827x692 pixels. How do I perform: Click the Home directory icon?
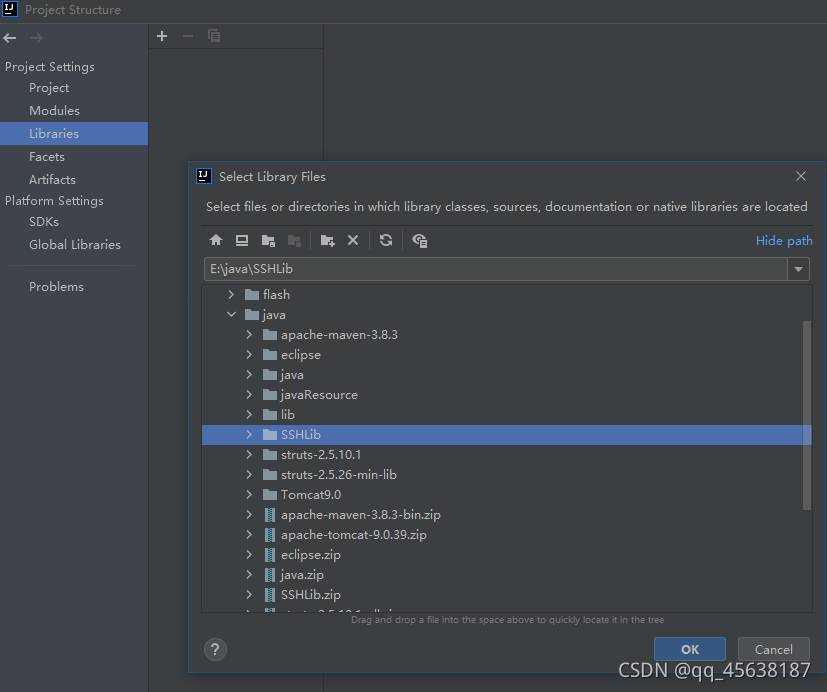(x=216, y=241)
